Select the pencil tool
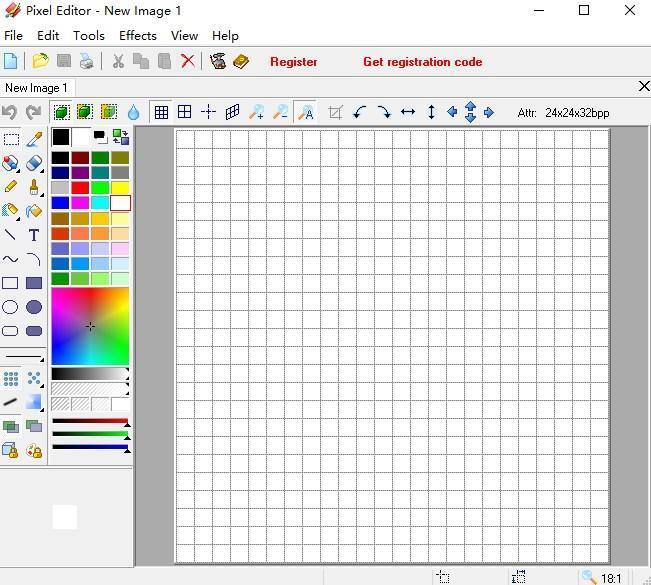Image resolution: width=651 pixels, height=585 pixels. click(10, 187)
